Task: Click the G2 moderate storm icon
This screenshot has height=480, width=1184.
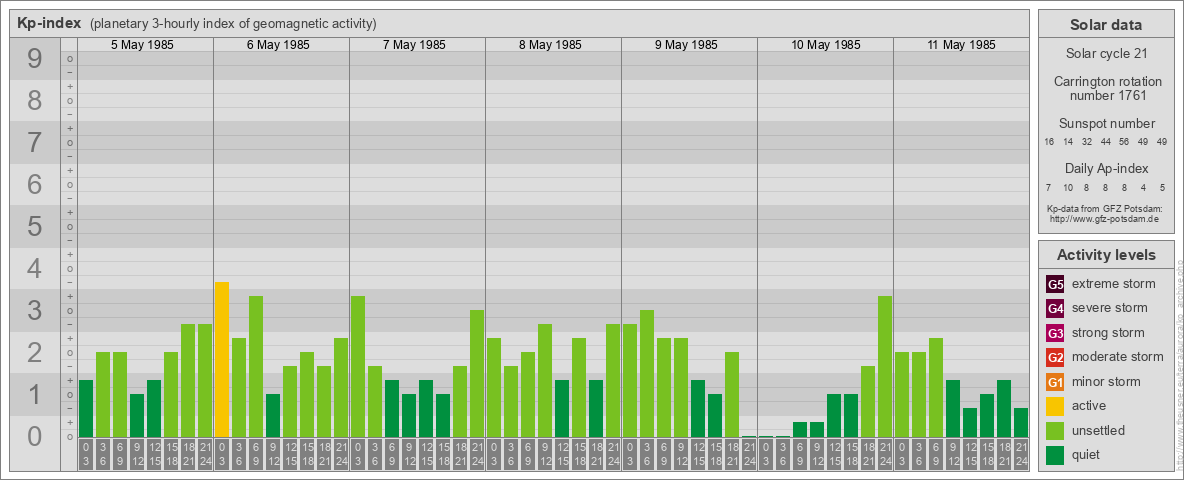Action: [x=1056, y=357]
